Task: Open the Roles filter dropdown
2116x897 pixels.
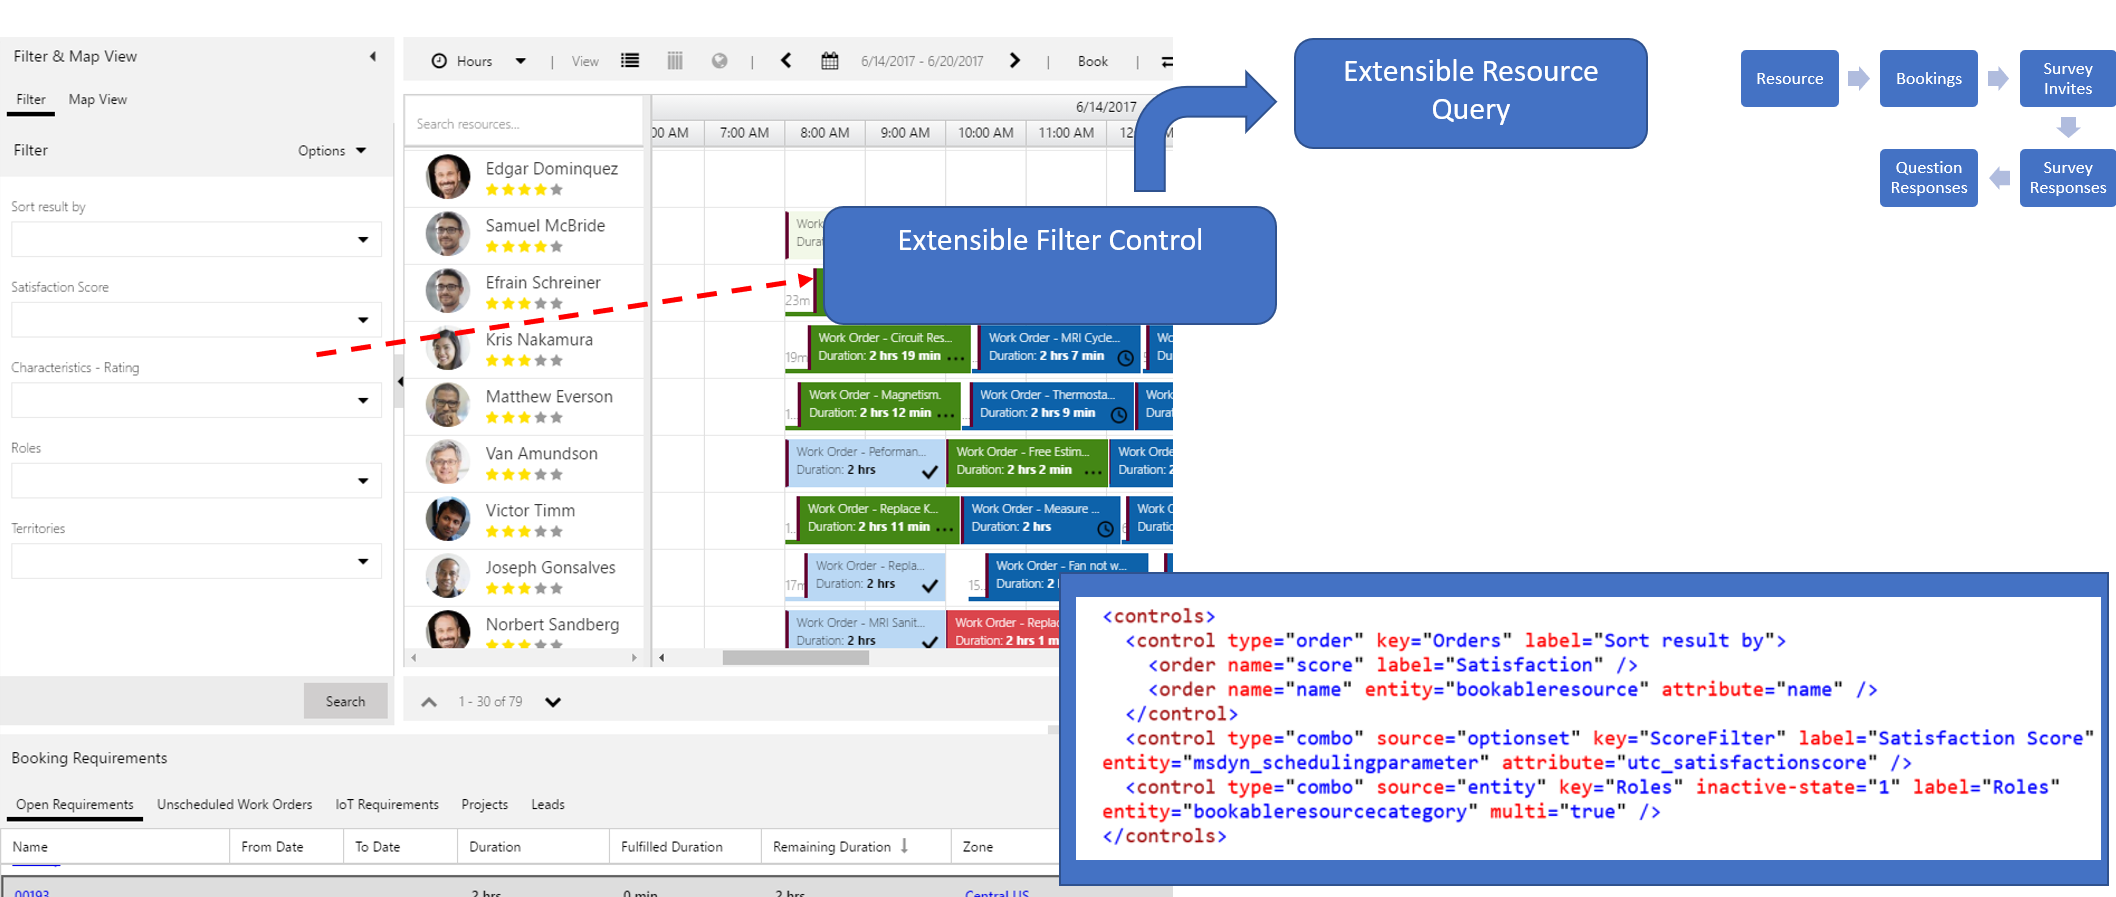Action: [363, 481]
